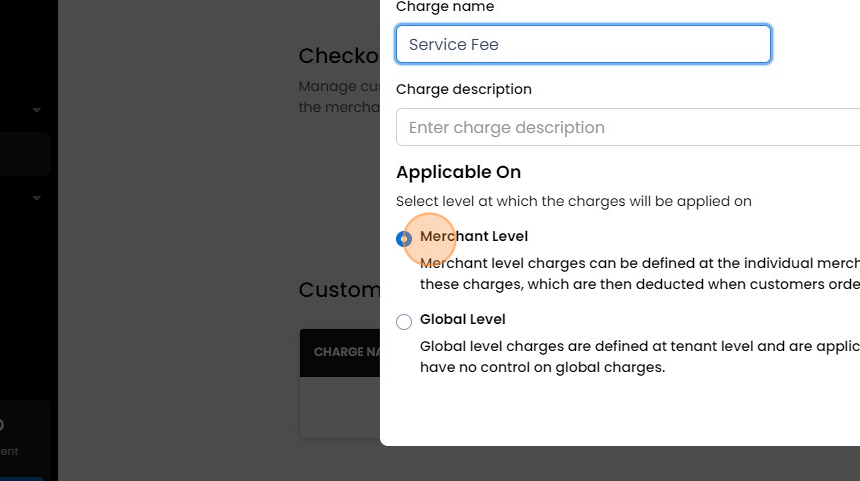Screen dimensions: 860x481
Task: Click the Global Level option label
Action: pyautogui.click(x=463, y=320)
